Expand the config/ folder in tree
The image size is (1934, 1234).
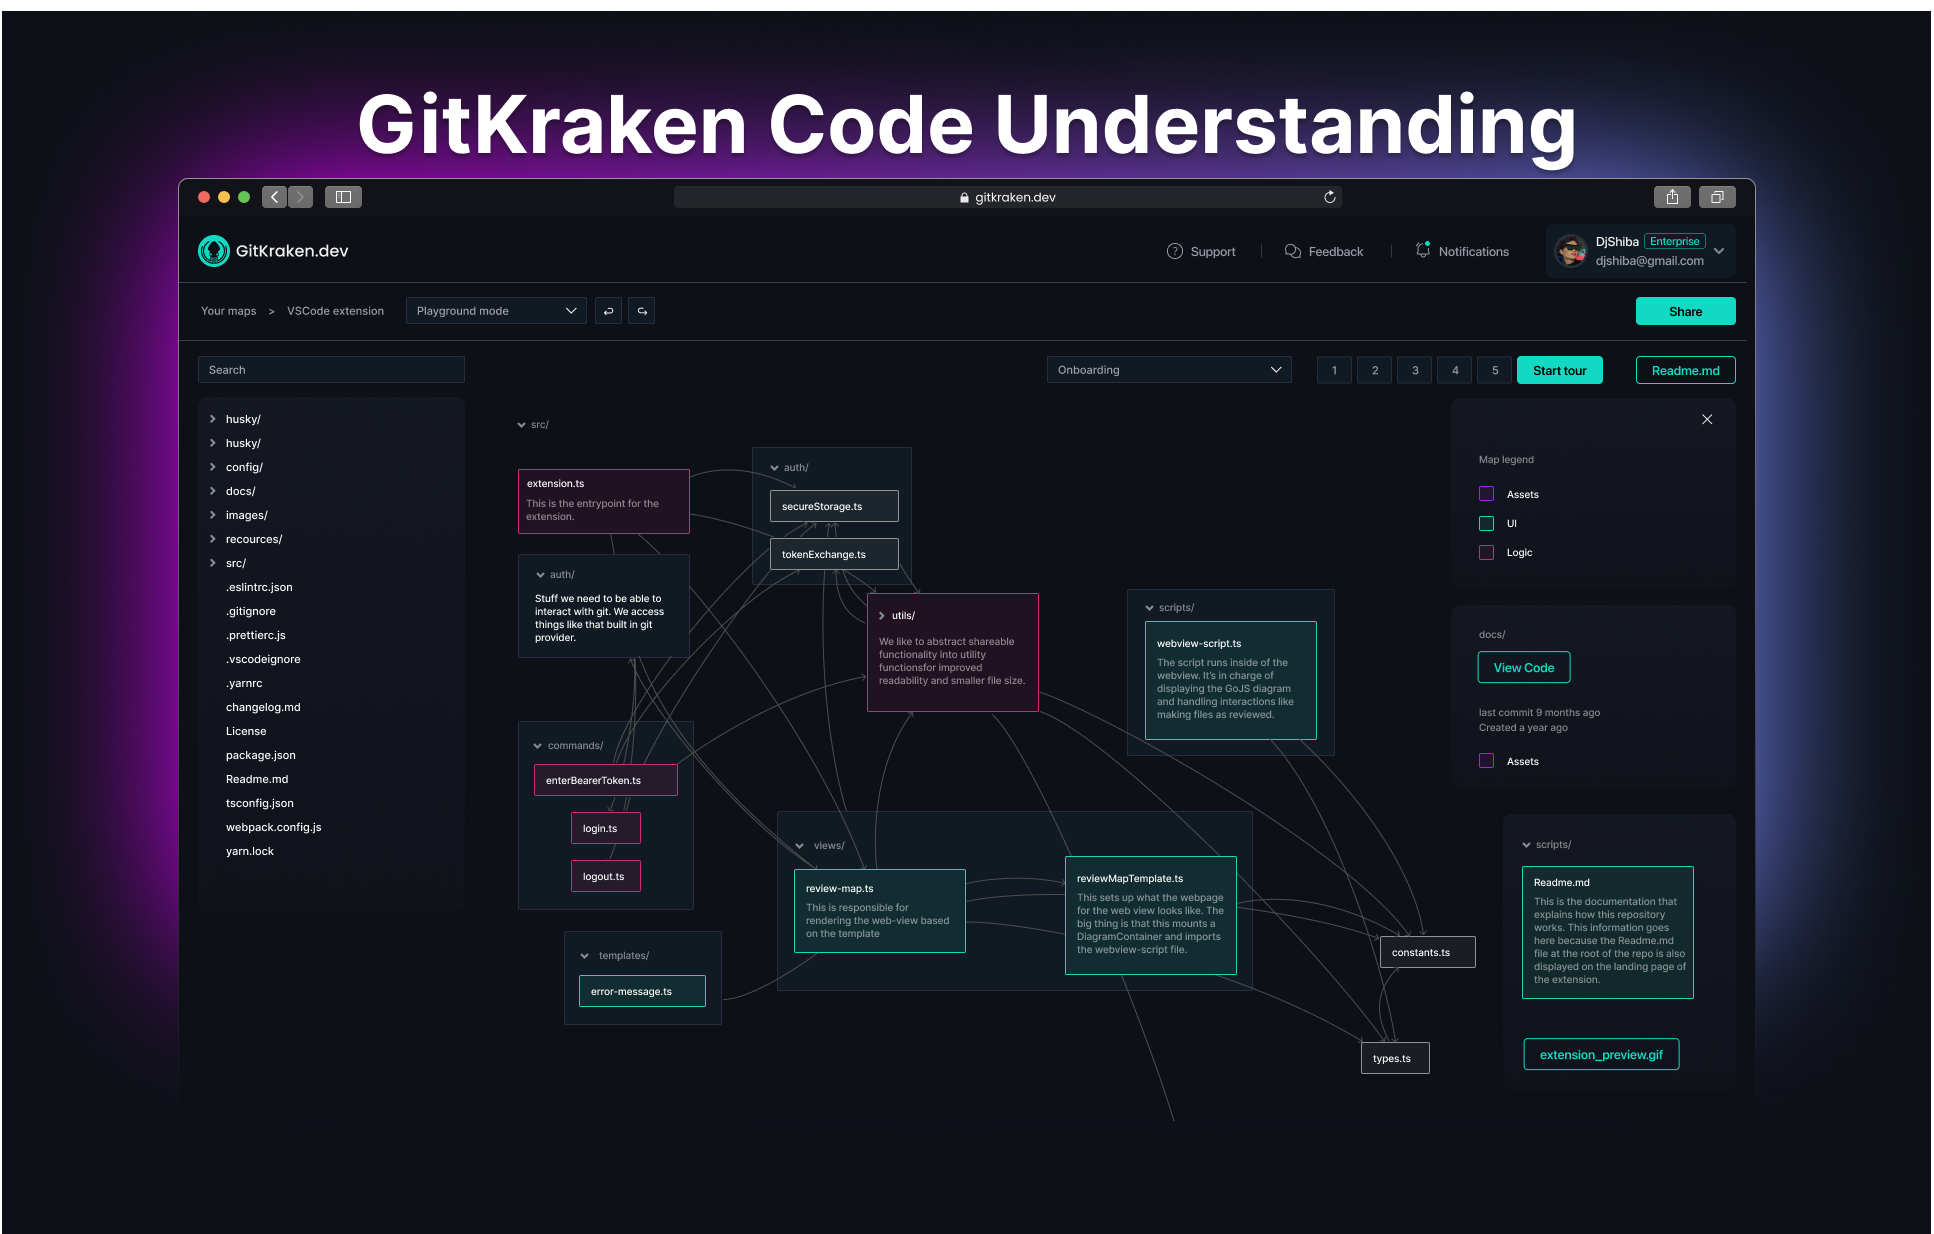(212, 467)
